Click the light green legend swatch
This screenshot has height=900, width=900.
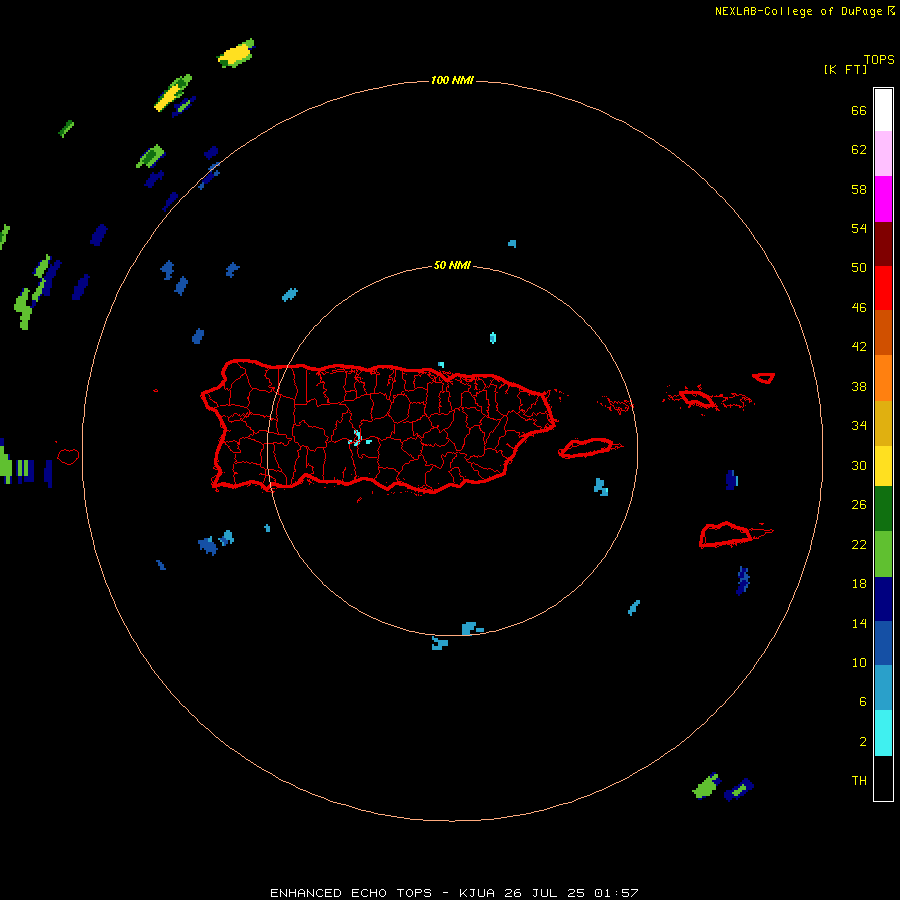click(x=883, y=554)
